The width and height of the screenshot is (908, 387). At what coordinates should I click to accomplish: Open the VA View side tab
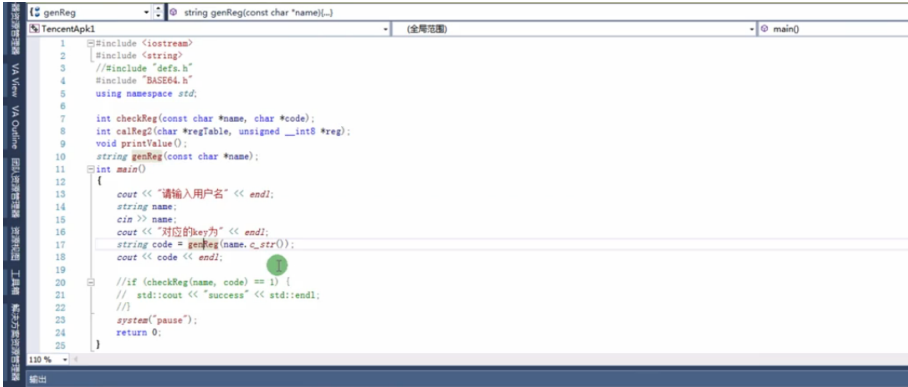[16, 80]
